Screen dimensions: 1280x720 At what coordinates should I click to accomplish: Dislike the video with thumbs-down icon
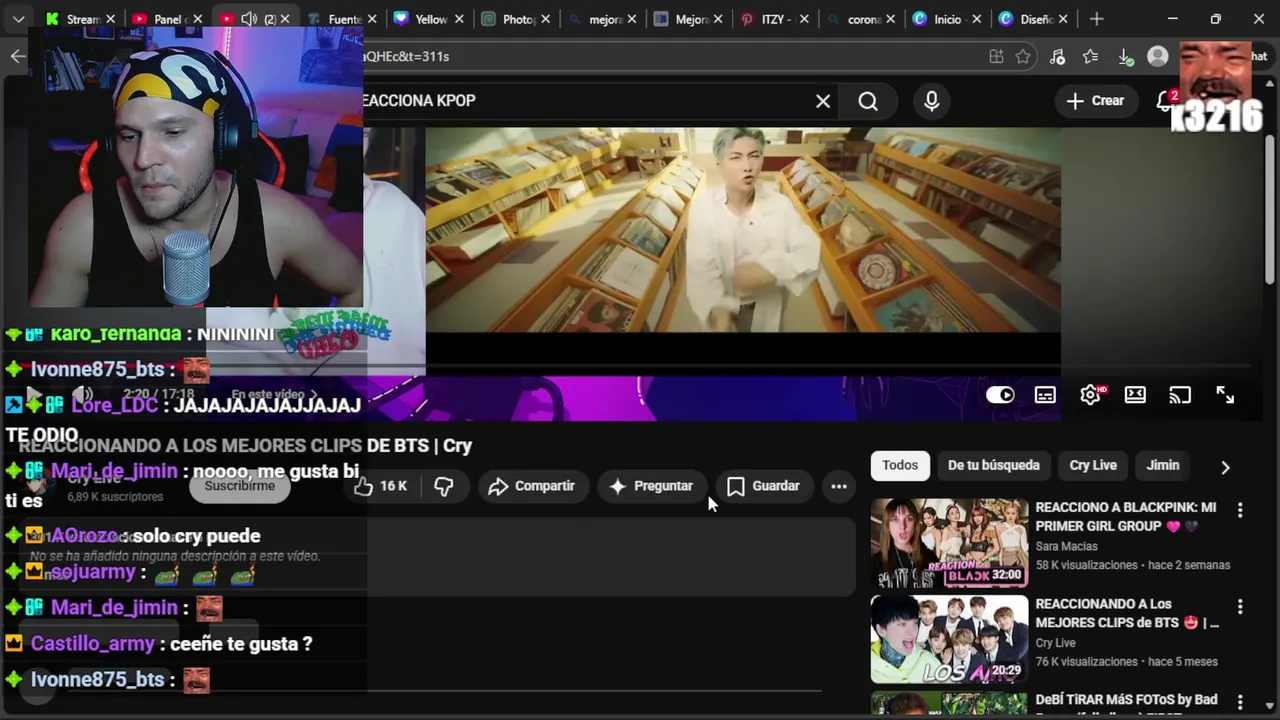pos(443,486)
